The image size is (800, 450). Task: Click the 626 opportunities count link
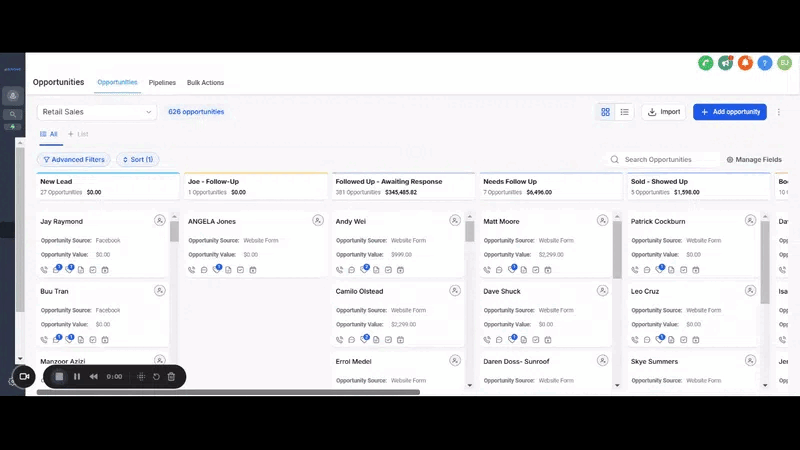(196, 112)
